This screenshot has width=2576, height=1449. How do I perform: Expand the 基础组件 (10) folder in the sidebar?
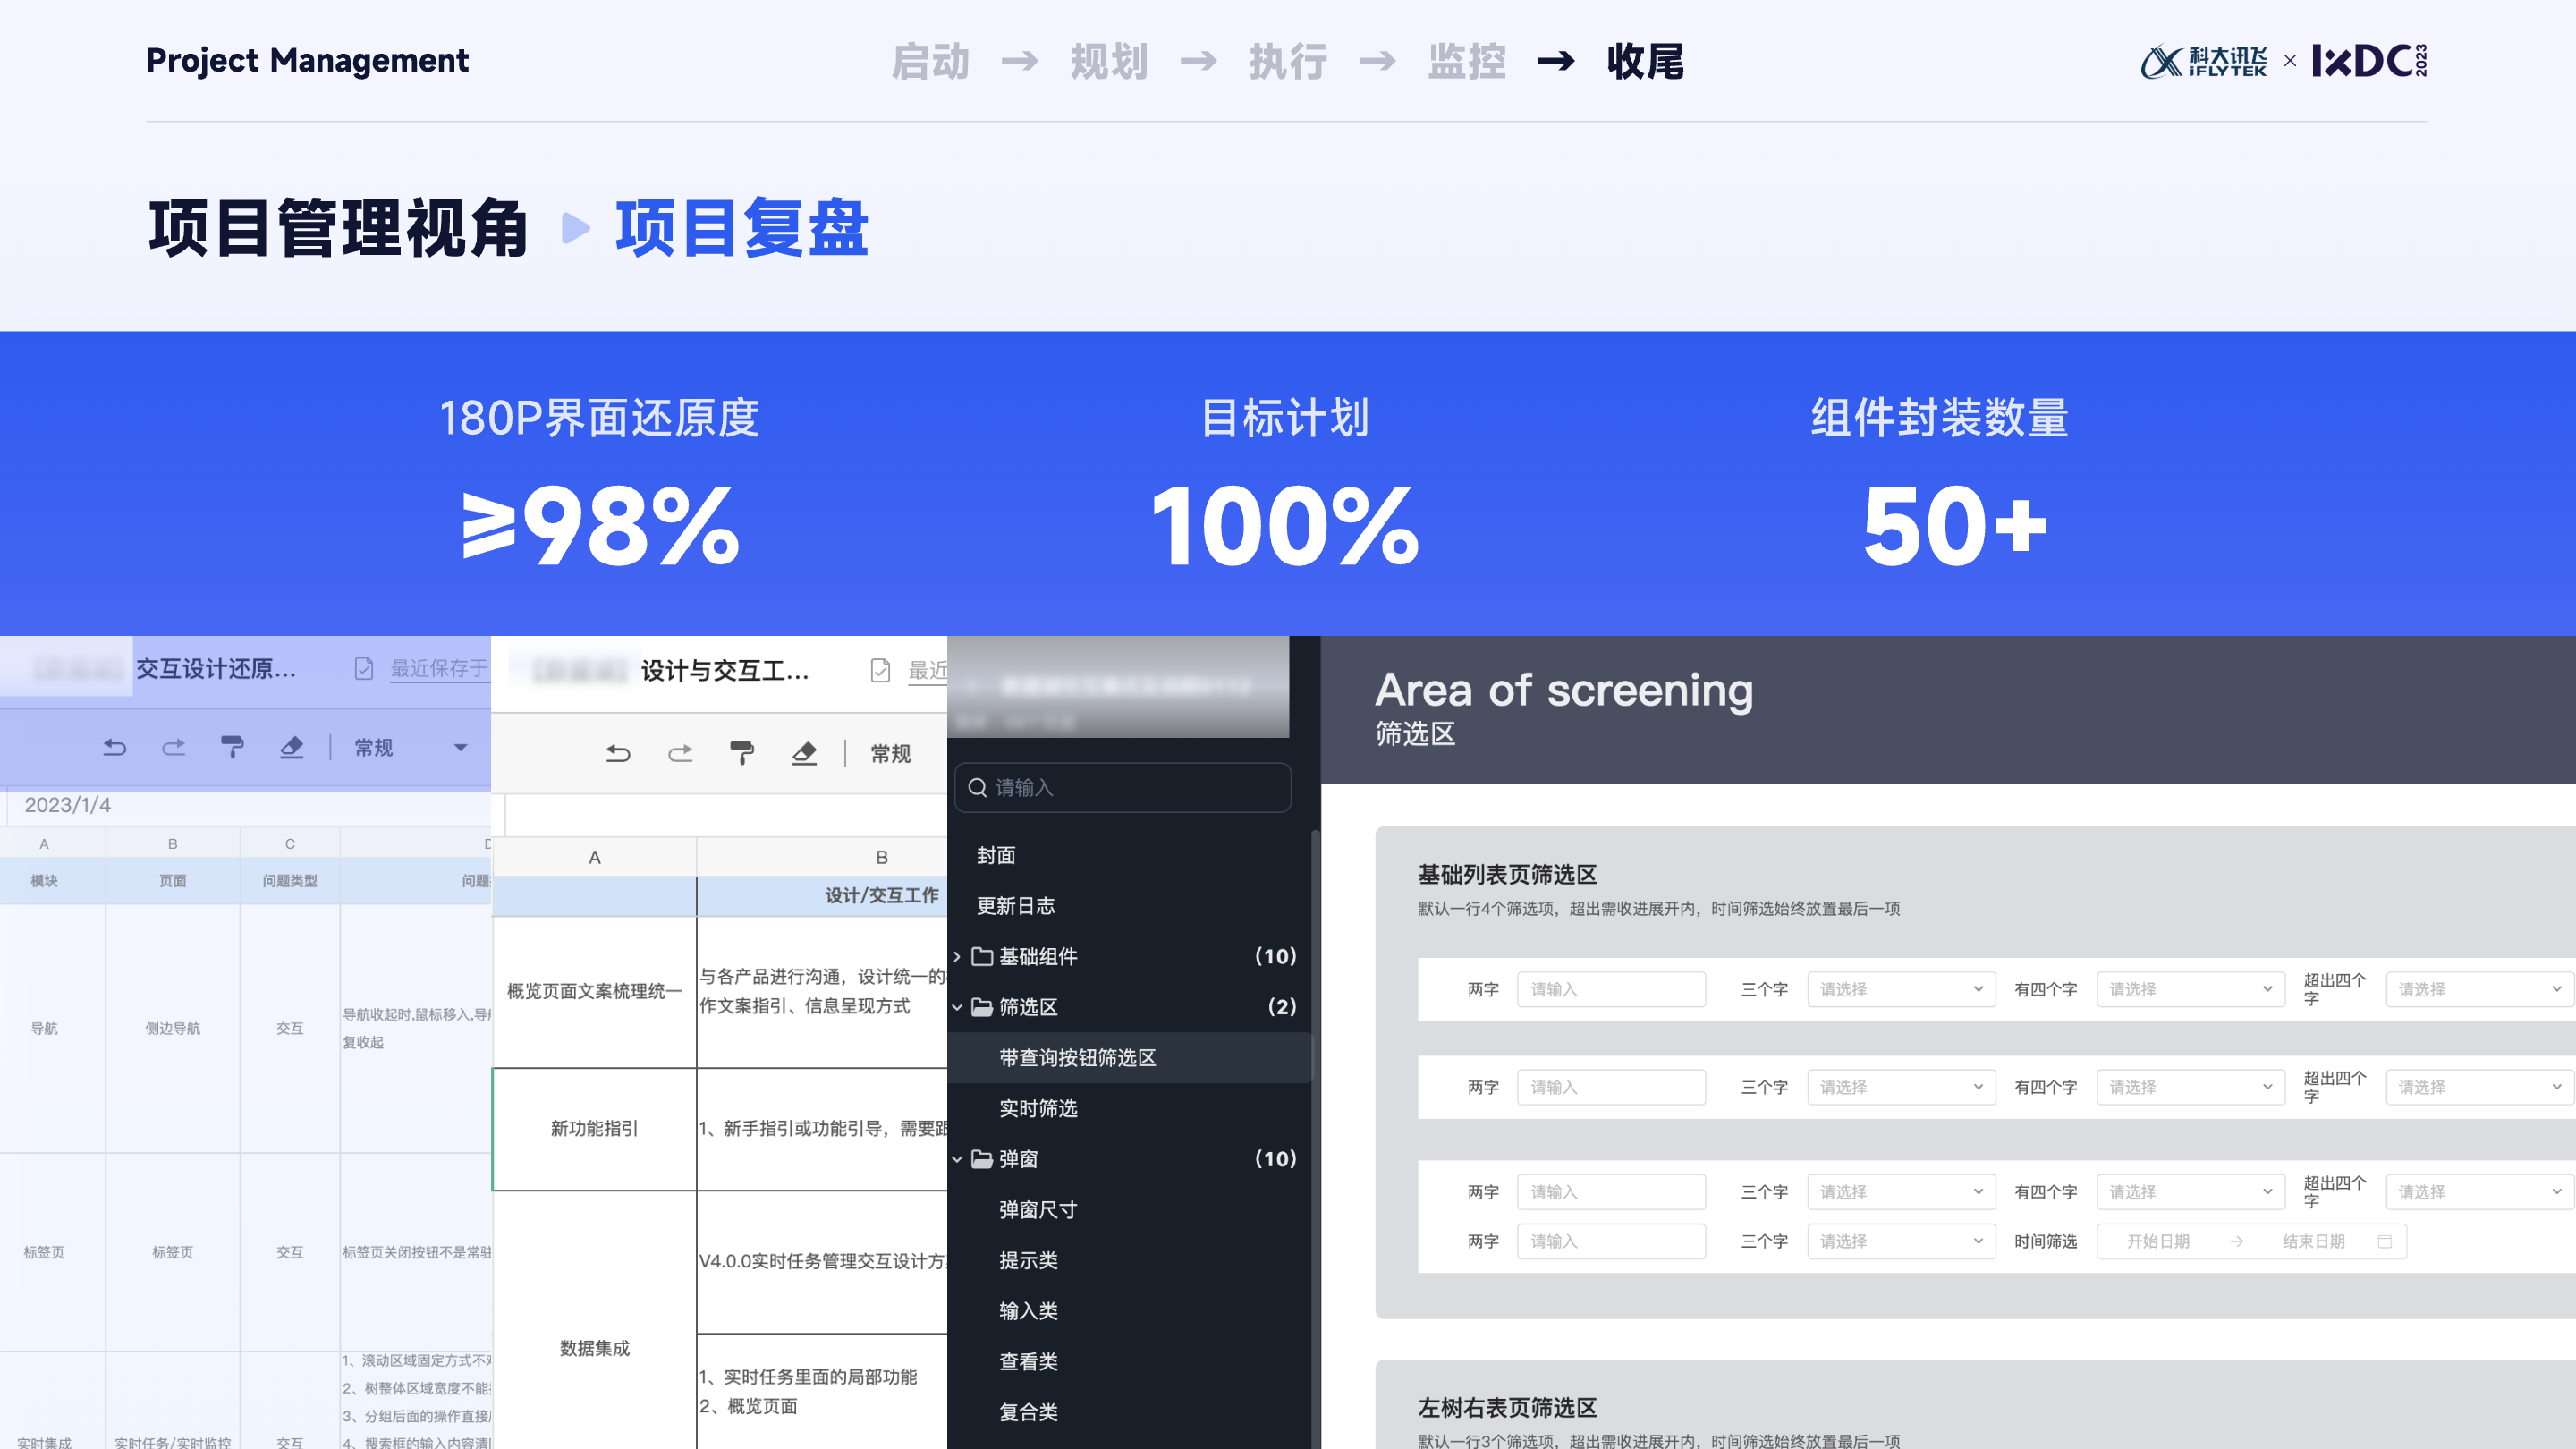[957, 957]
